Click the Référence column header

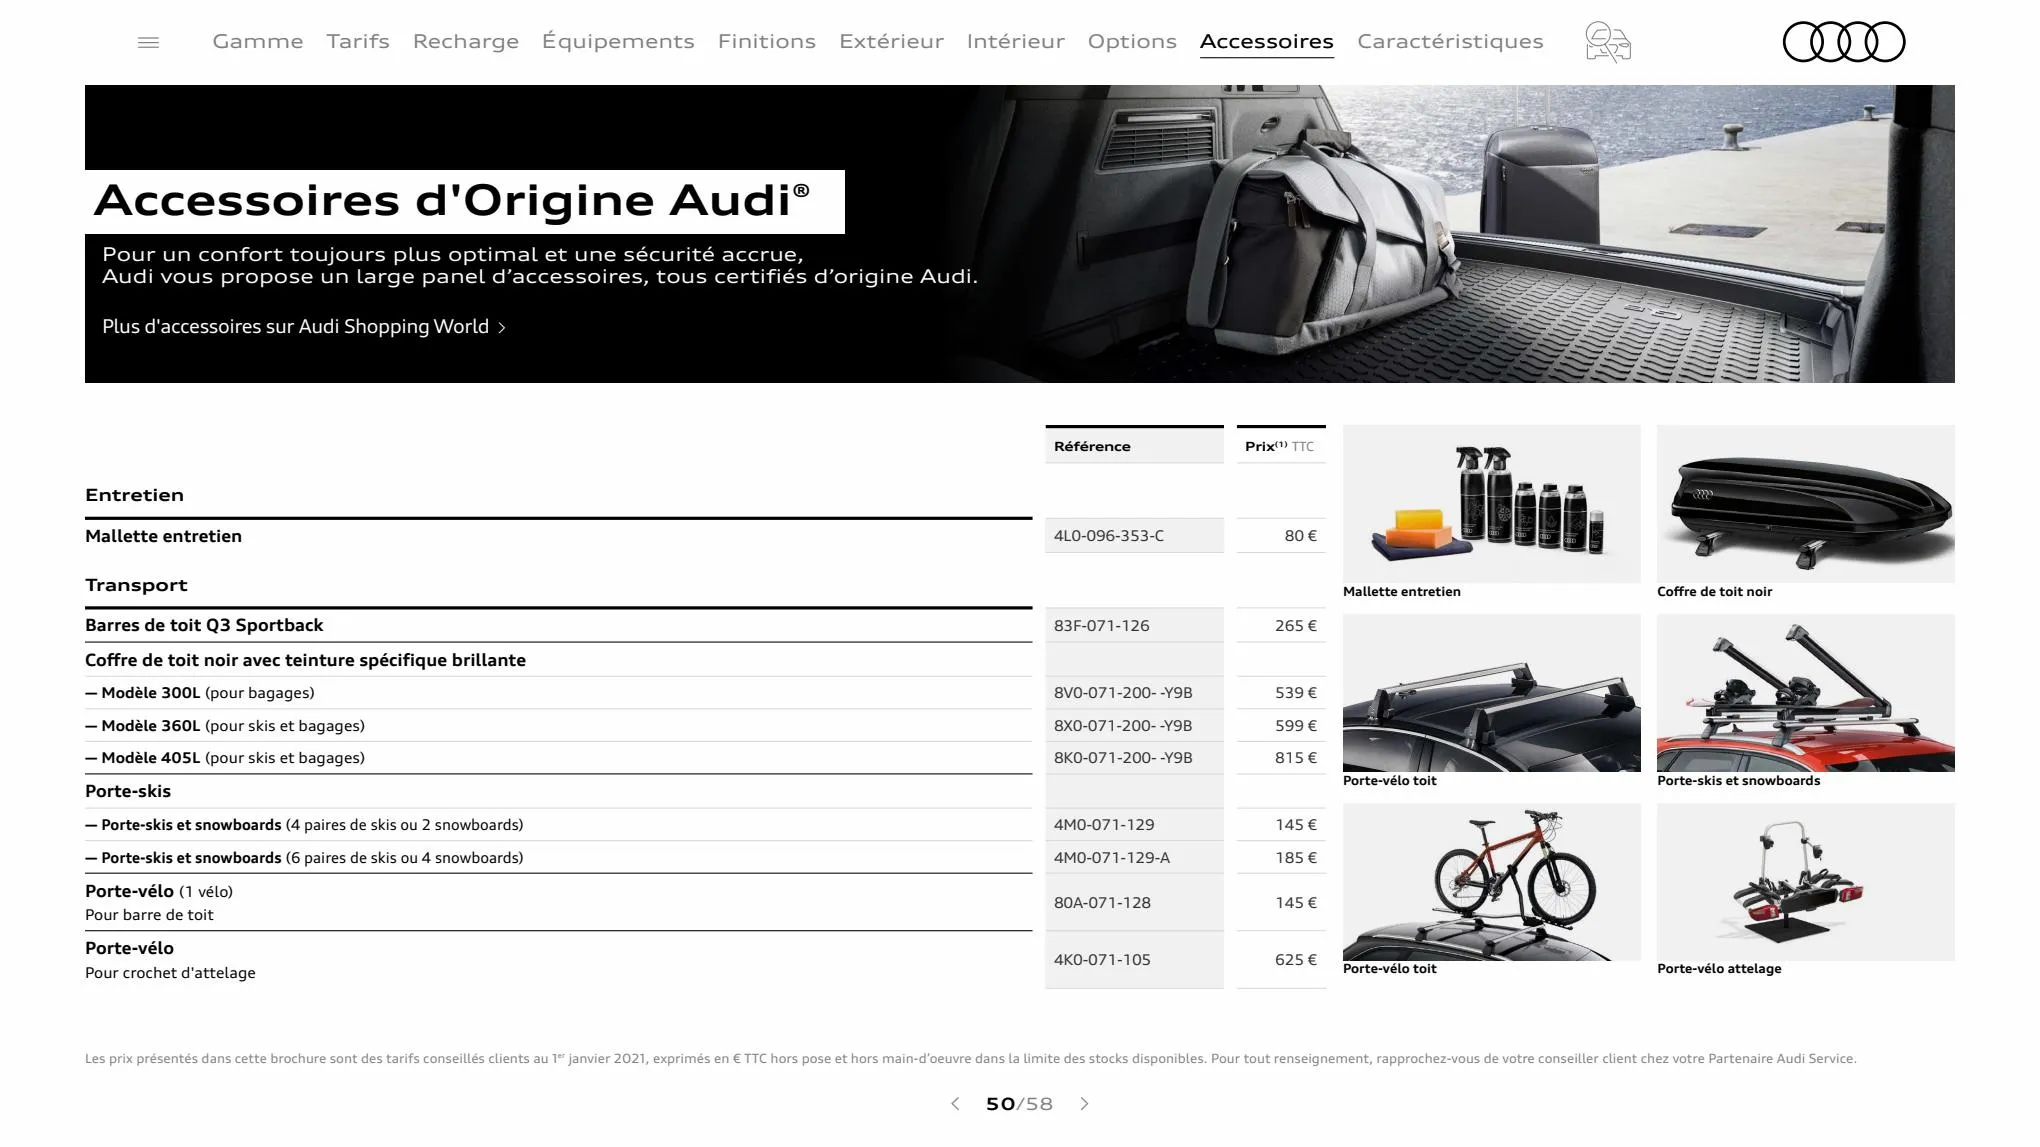click(1134, 446)
